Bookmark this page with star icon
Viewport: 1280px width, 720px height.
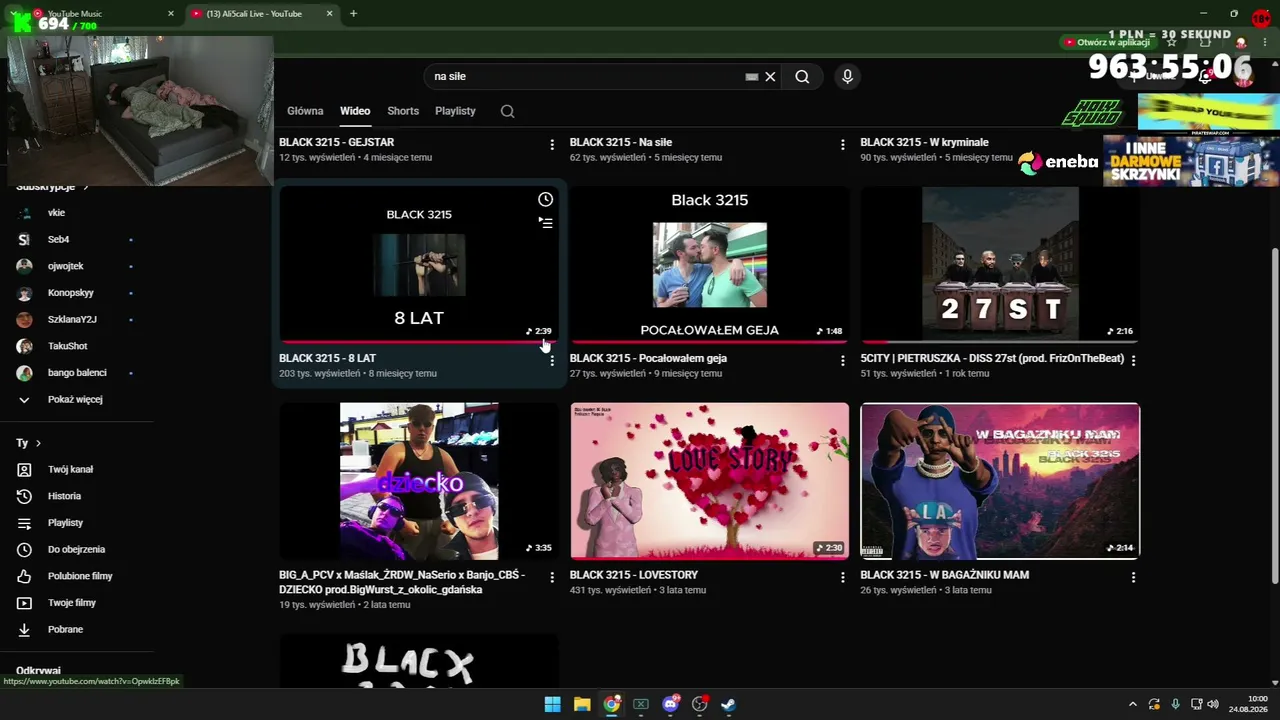[x=1172, y=42]
